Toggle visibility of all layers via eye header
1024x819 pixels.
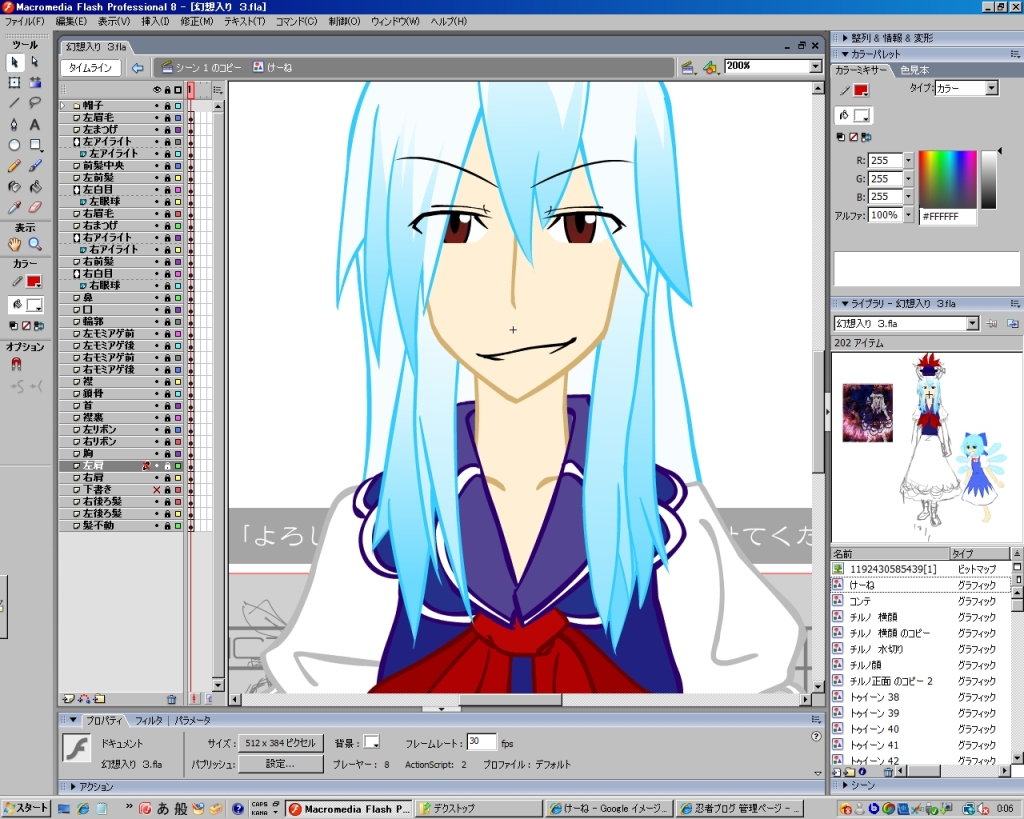click(x=157, y=89)
